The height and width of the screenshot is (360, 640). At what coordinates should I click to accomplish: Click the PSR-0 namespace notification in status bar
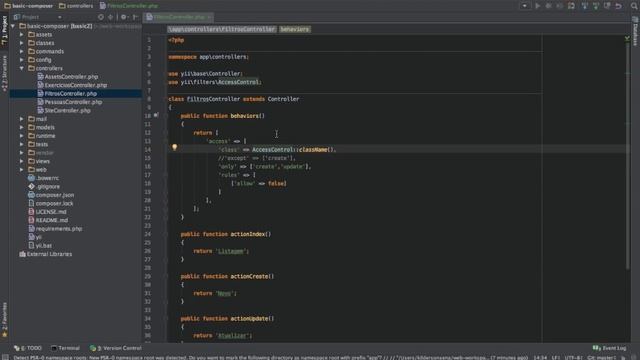coord(270,358)
